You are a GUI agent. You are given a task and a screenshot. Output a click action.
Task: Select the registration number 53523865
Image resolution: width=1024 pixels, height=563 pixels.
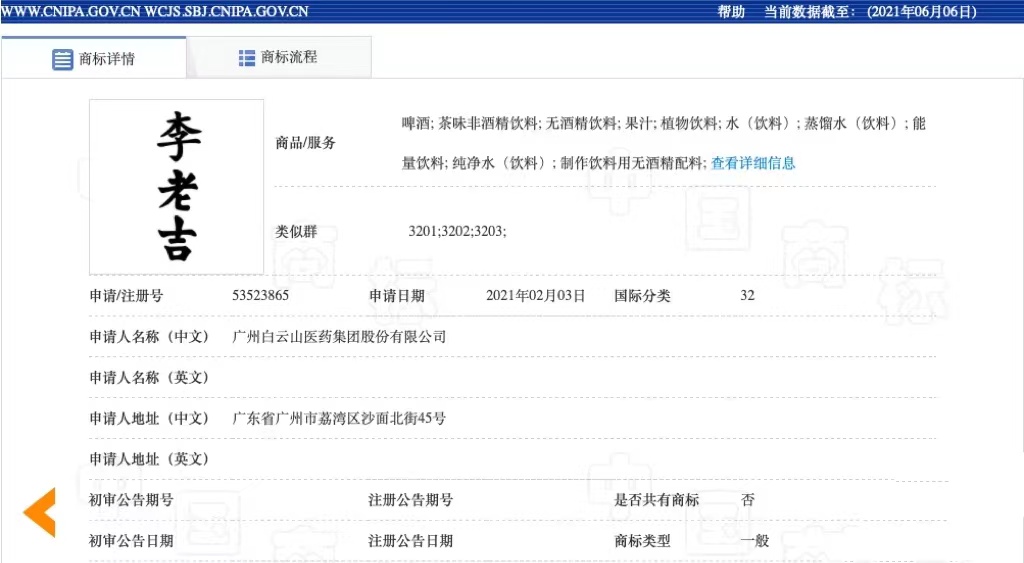pos(261,295)
